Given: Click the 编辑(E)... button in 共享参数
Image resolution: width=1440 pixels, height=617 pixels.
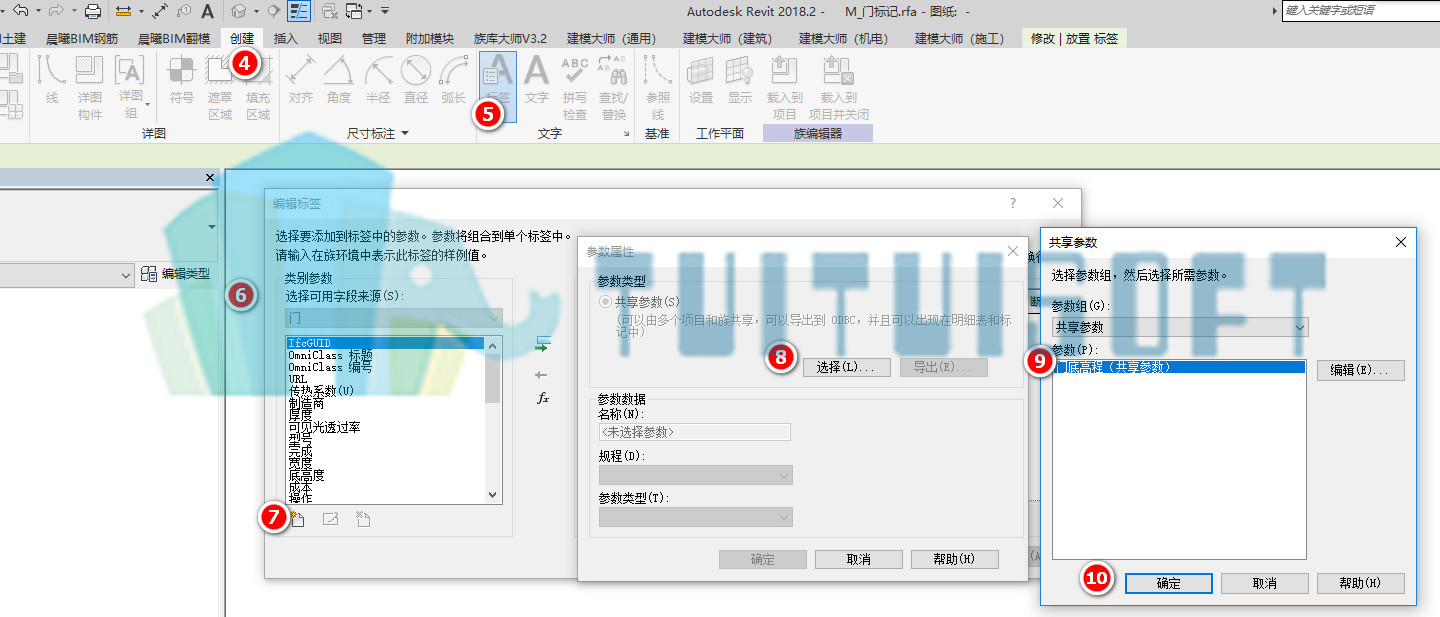Looking at the screenshot, I should pos(1360,370).
